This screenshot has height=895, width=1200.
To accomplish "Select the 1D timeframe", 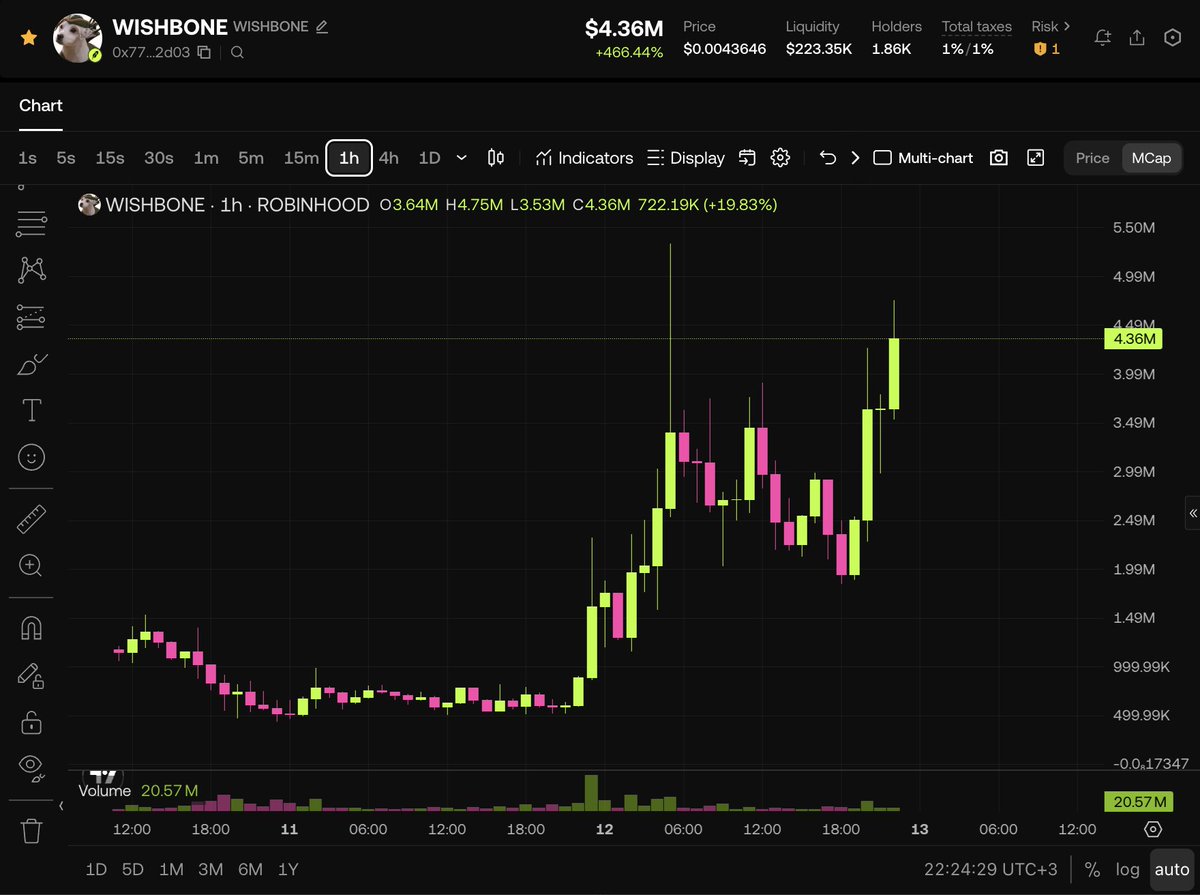I will tap(429, 158).
